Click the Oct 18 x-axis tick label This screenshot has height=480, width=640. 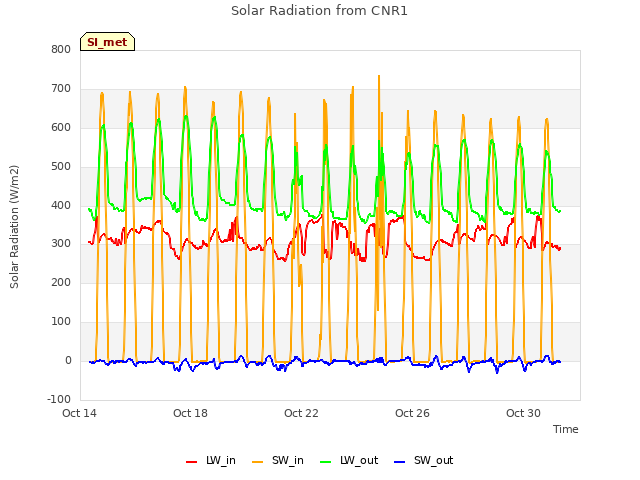(x=190, y=413)
